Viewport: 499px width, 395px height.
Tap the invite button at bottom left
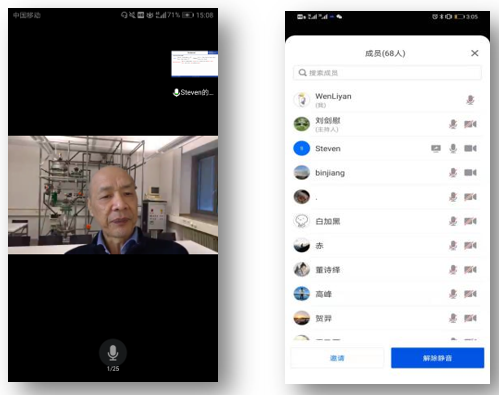[x=337, y=358]
